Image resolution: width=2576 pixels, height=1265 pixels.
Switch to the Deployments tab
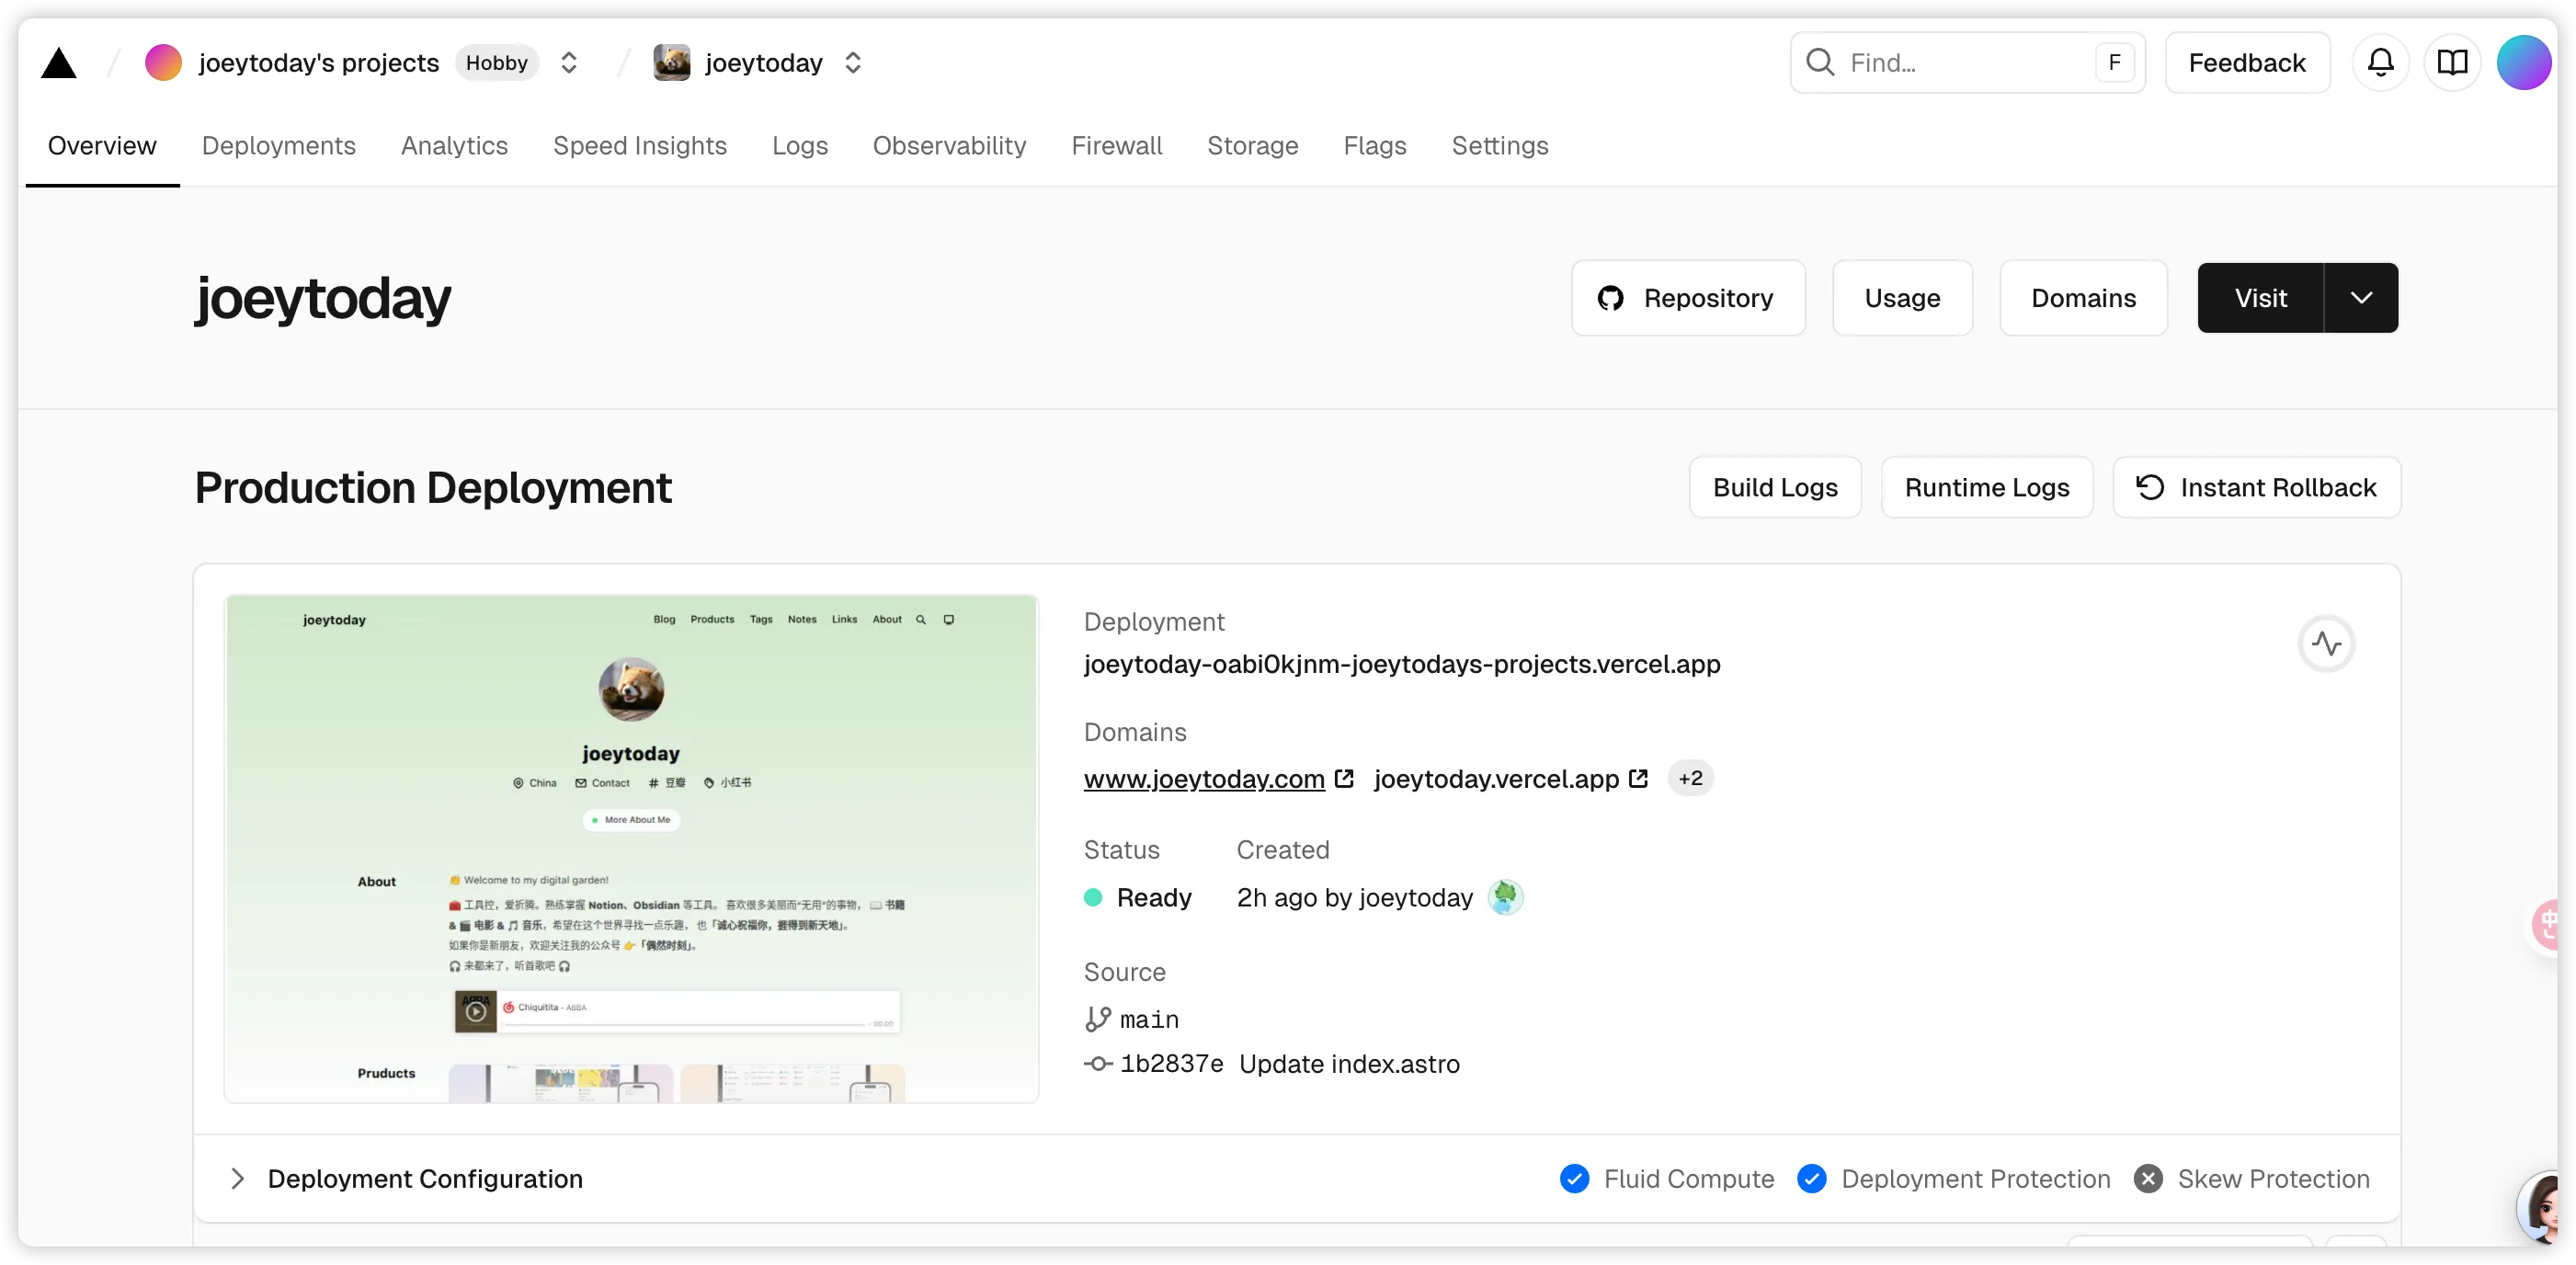coord(278,146)
